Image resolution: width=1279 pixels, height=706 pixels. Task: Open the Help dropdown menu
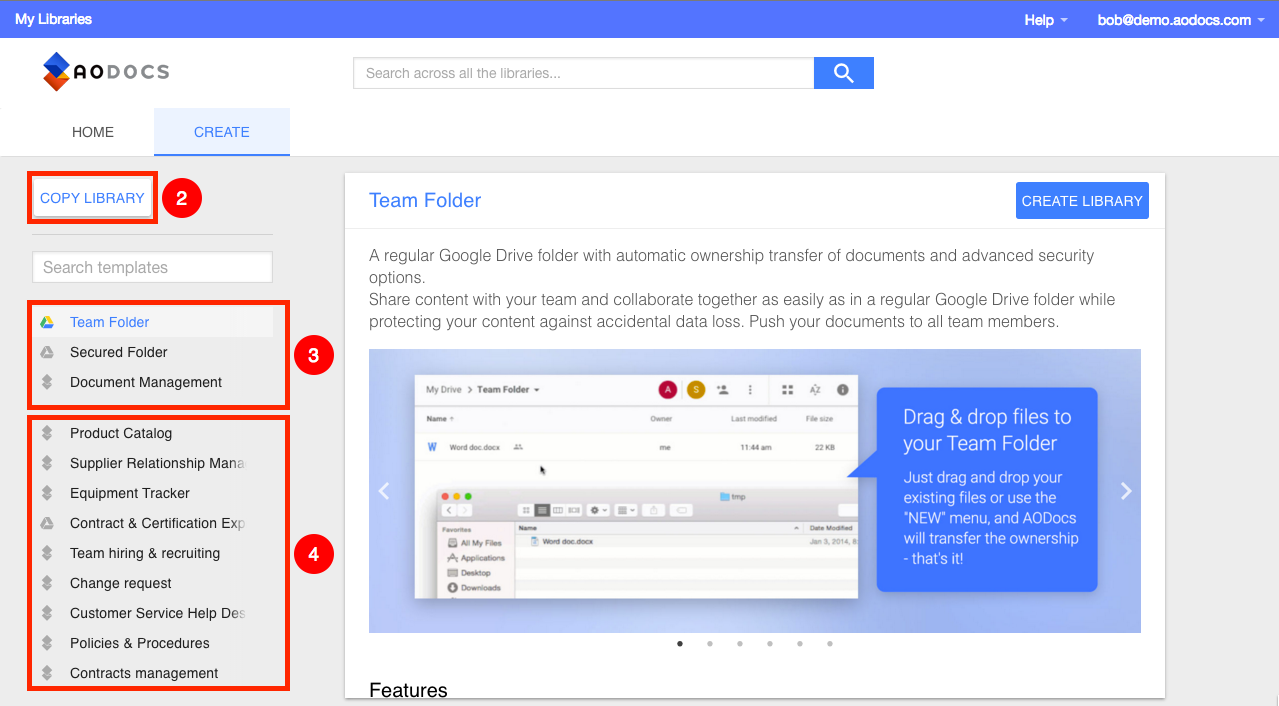1046,20
